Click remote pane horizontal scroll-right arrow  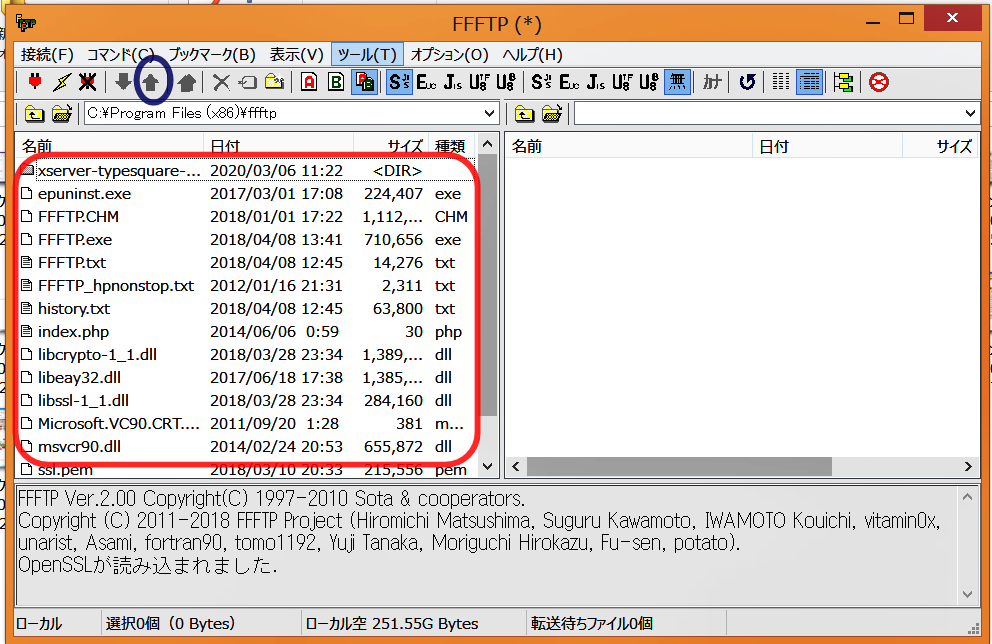(968, 467)
